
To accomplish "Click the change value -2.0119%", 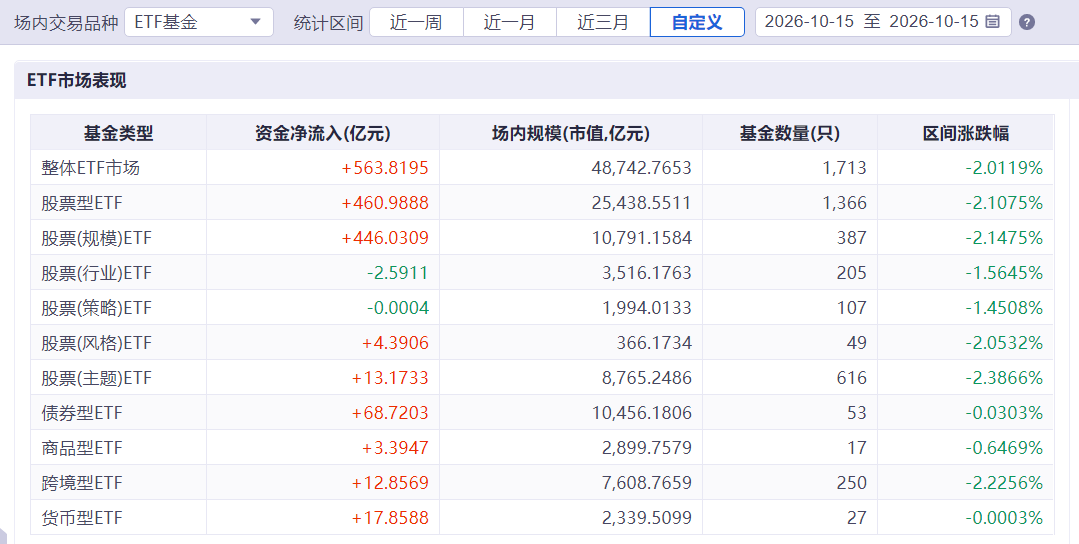I will pos(1004,168).
